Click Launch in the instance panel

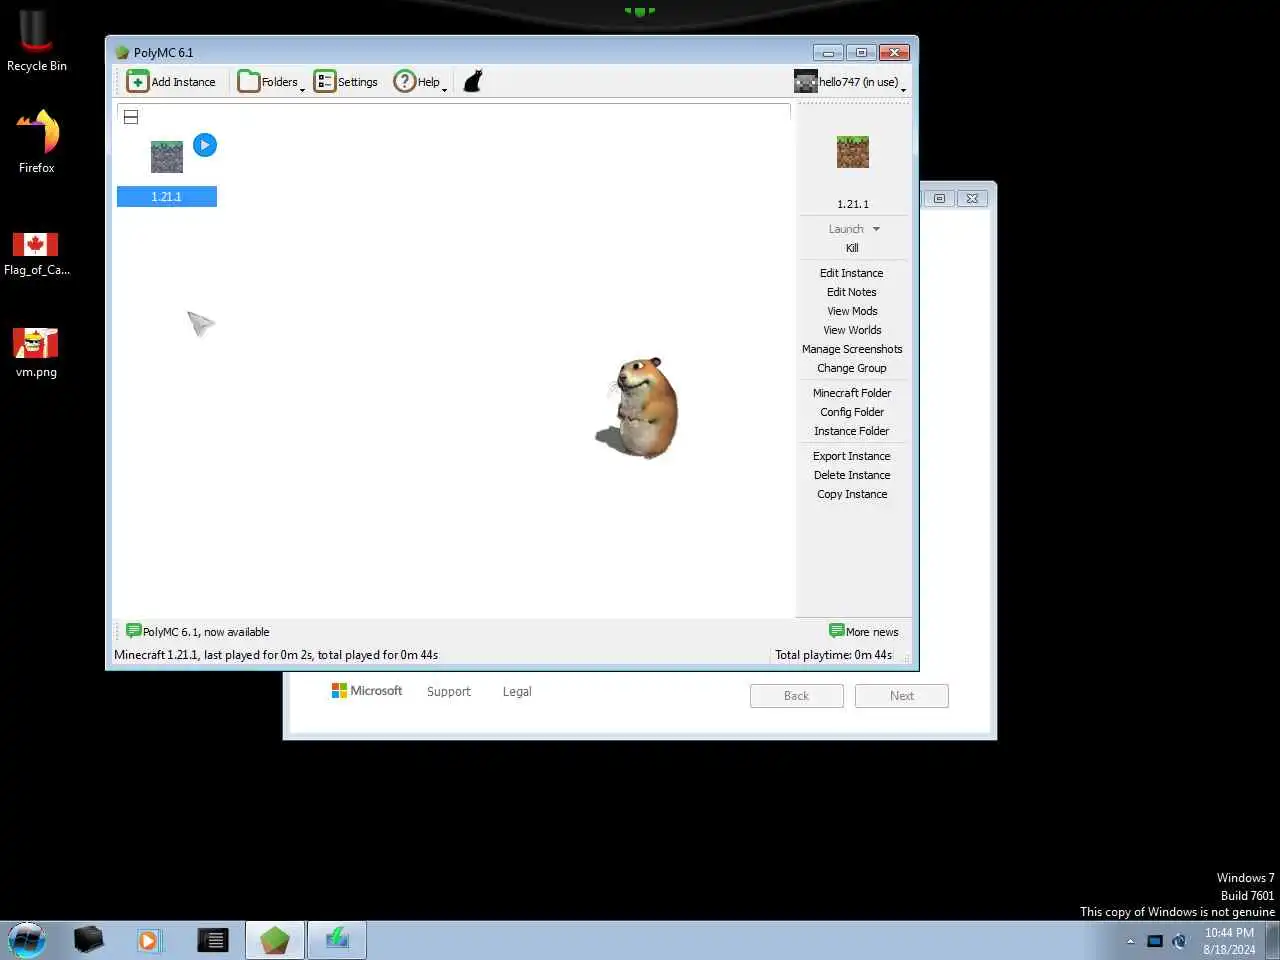[846, 229]
